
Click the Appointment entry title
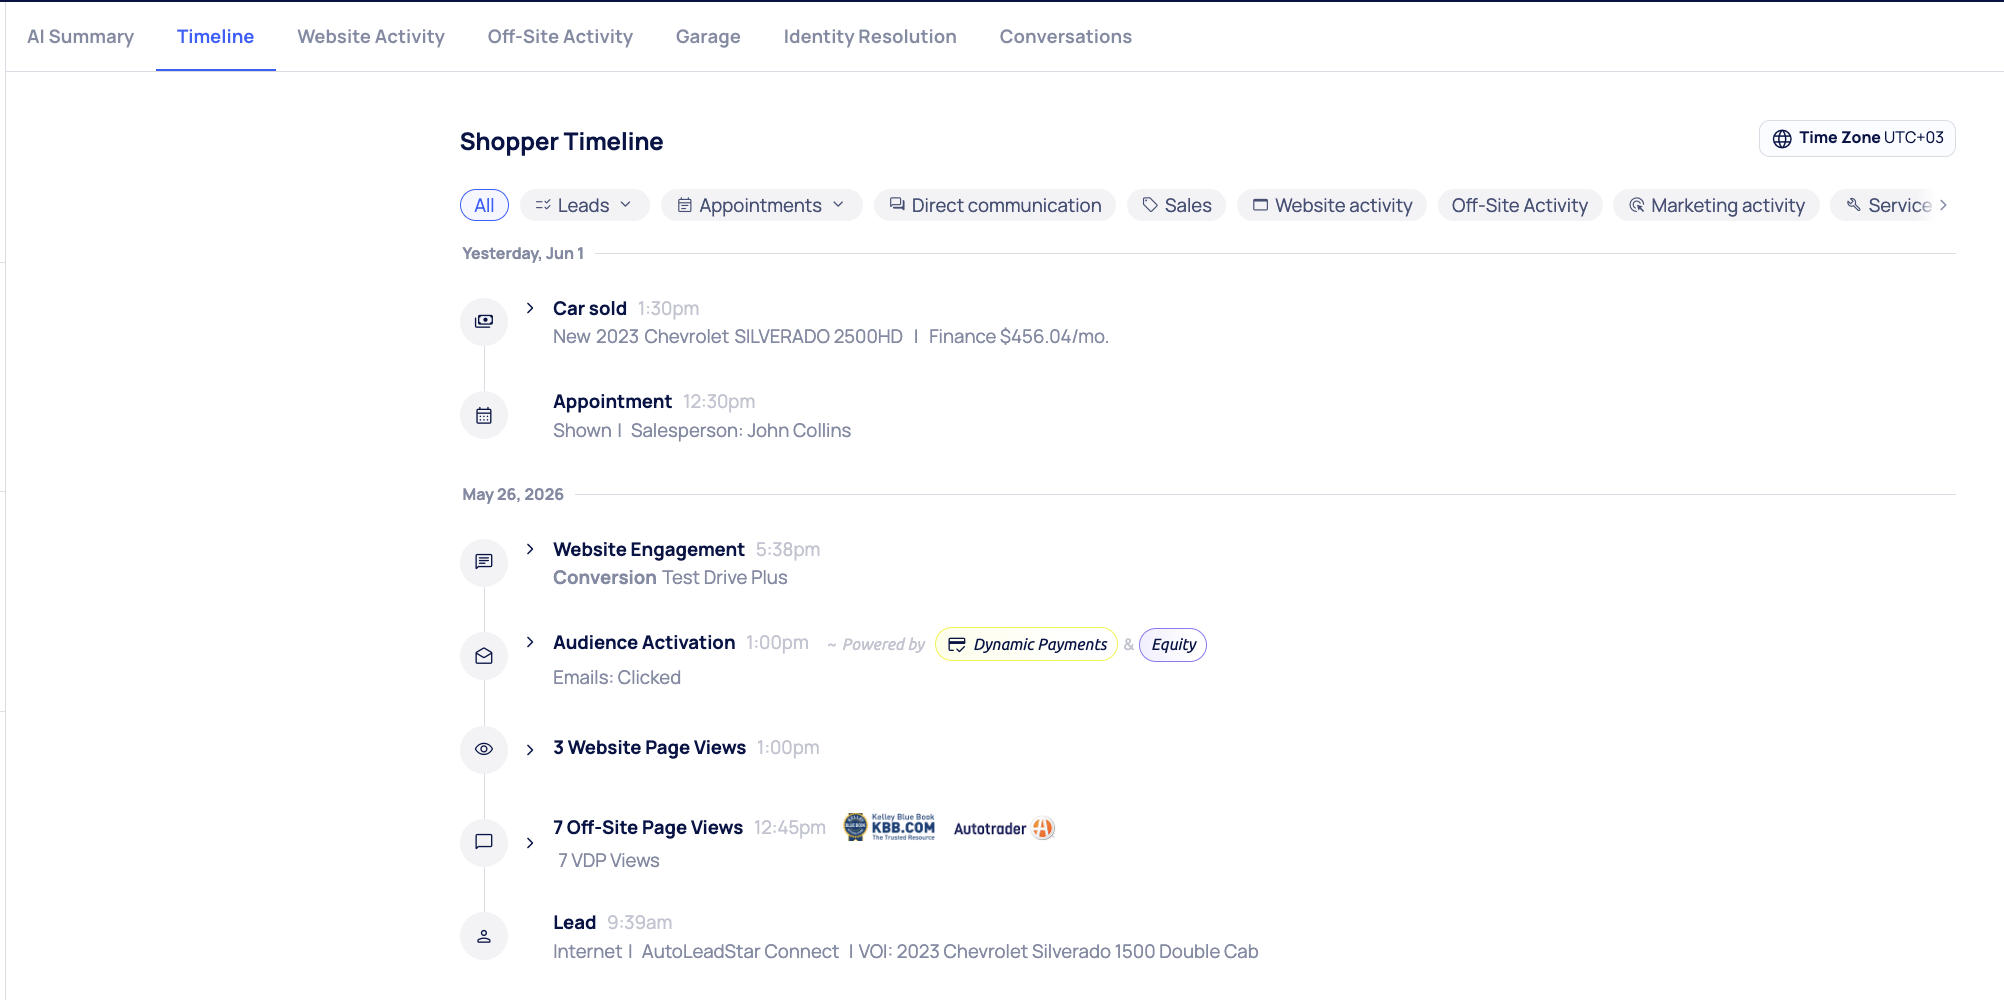(612, 401)
